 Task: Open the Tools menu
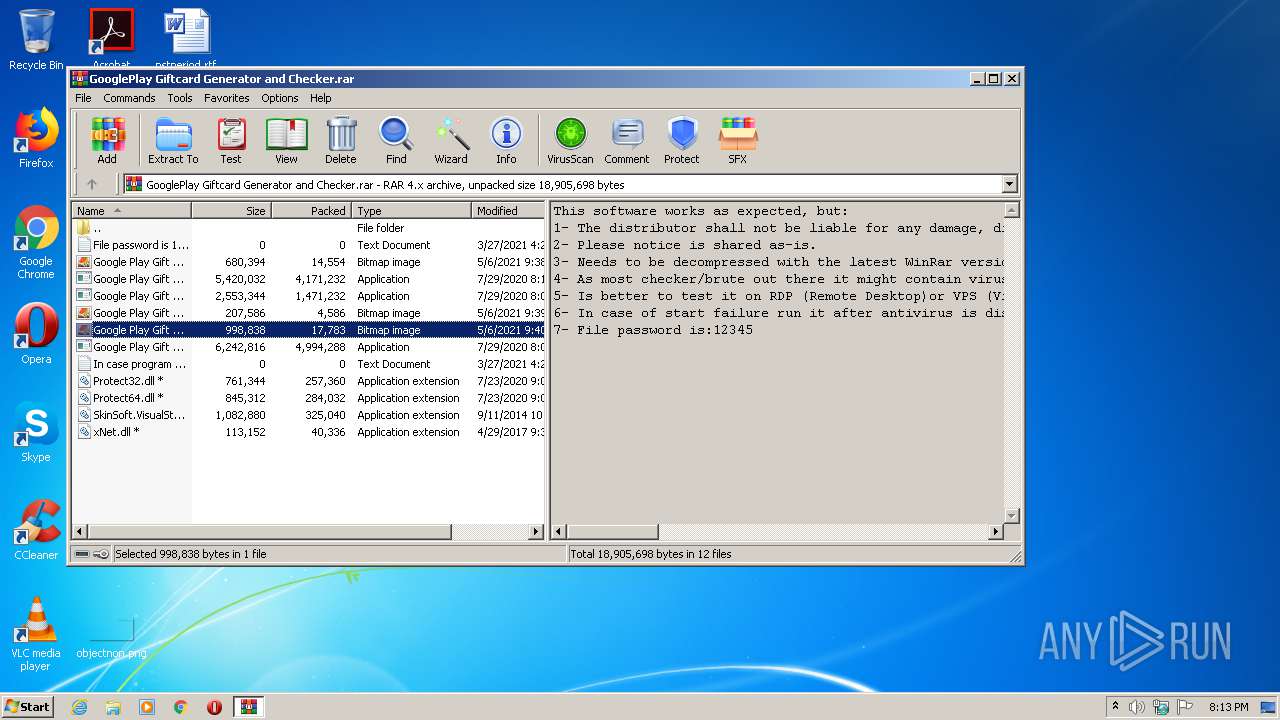coord(180,98)
